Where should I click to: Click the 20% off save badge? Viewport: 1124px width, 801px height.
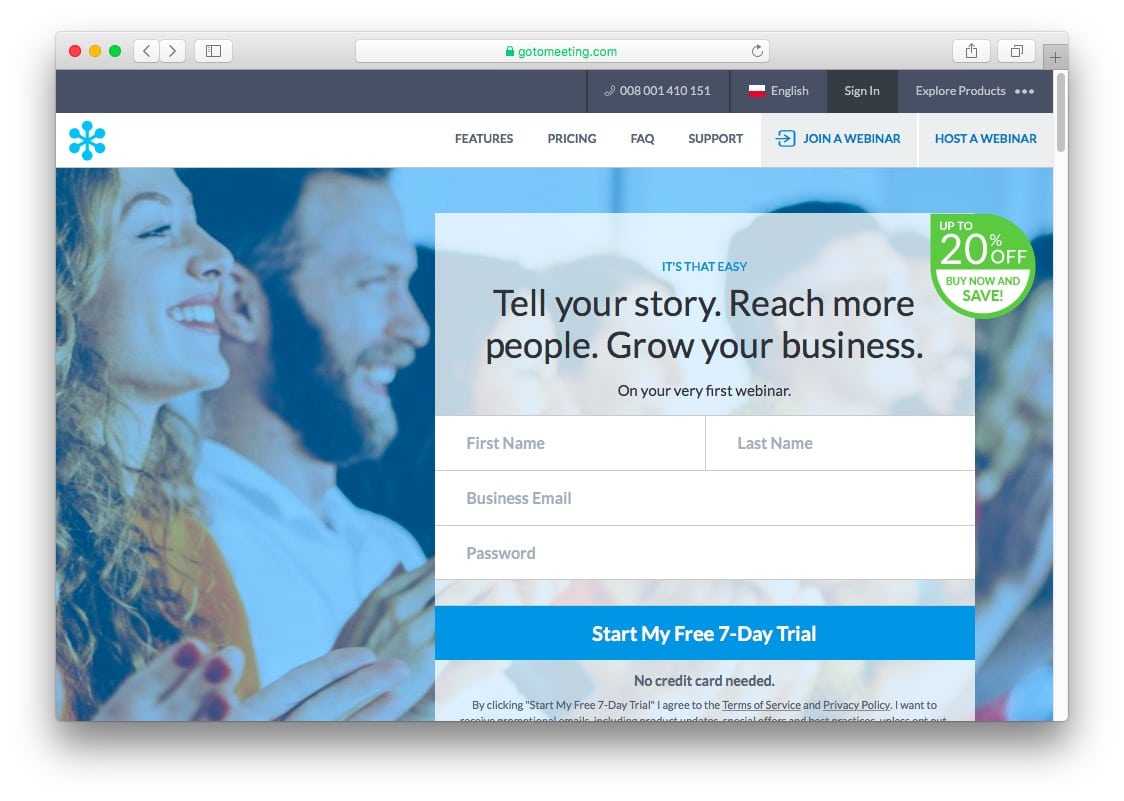click(x=982, y=265)
